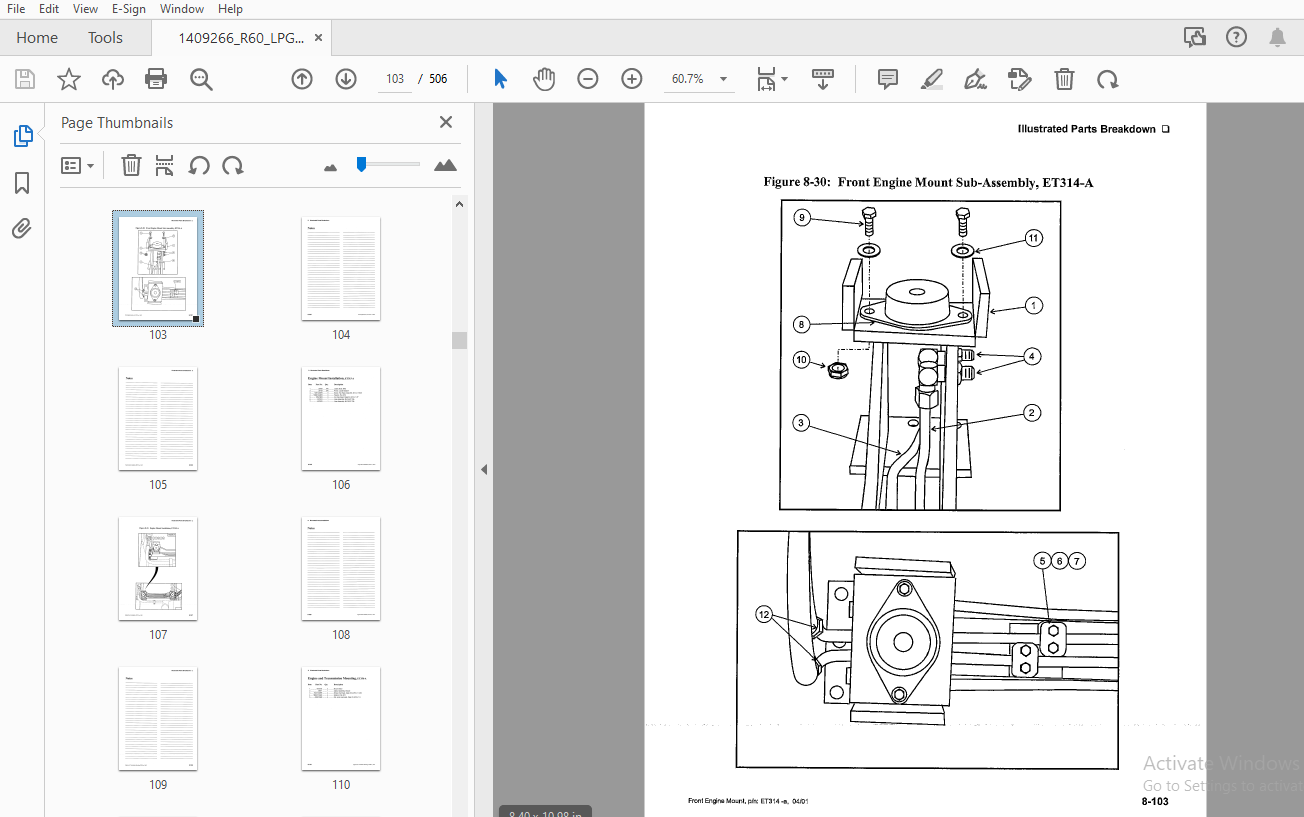Select page 103 thumbnail
The image size is (1304, 817).
158,268
